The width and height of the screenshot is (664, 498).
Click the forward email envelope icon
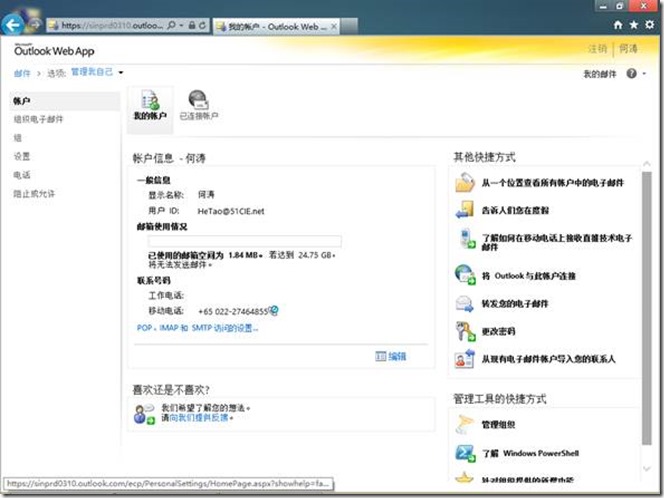pyautogui.click(x=465, y=304)
